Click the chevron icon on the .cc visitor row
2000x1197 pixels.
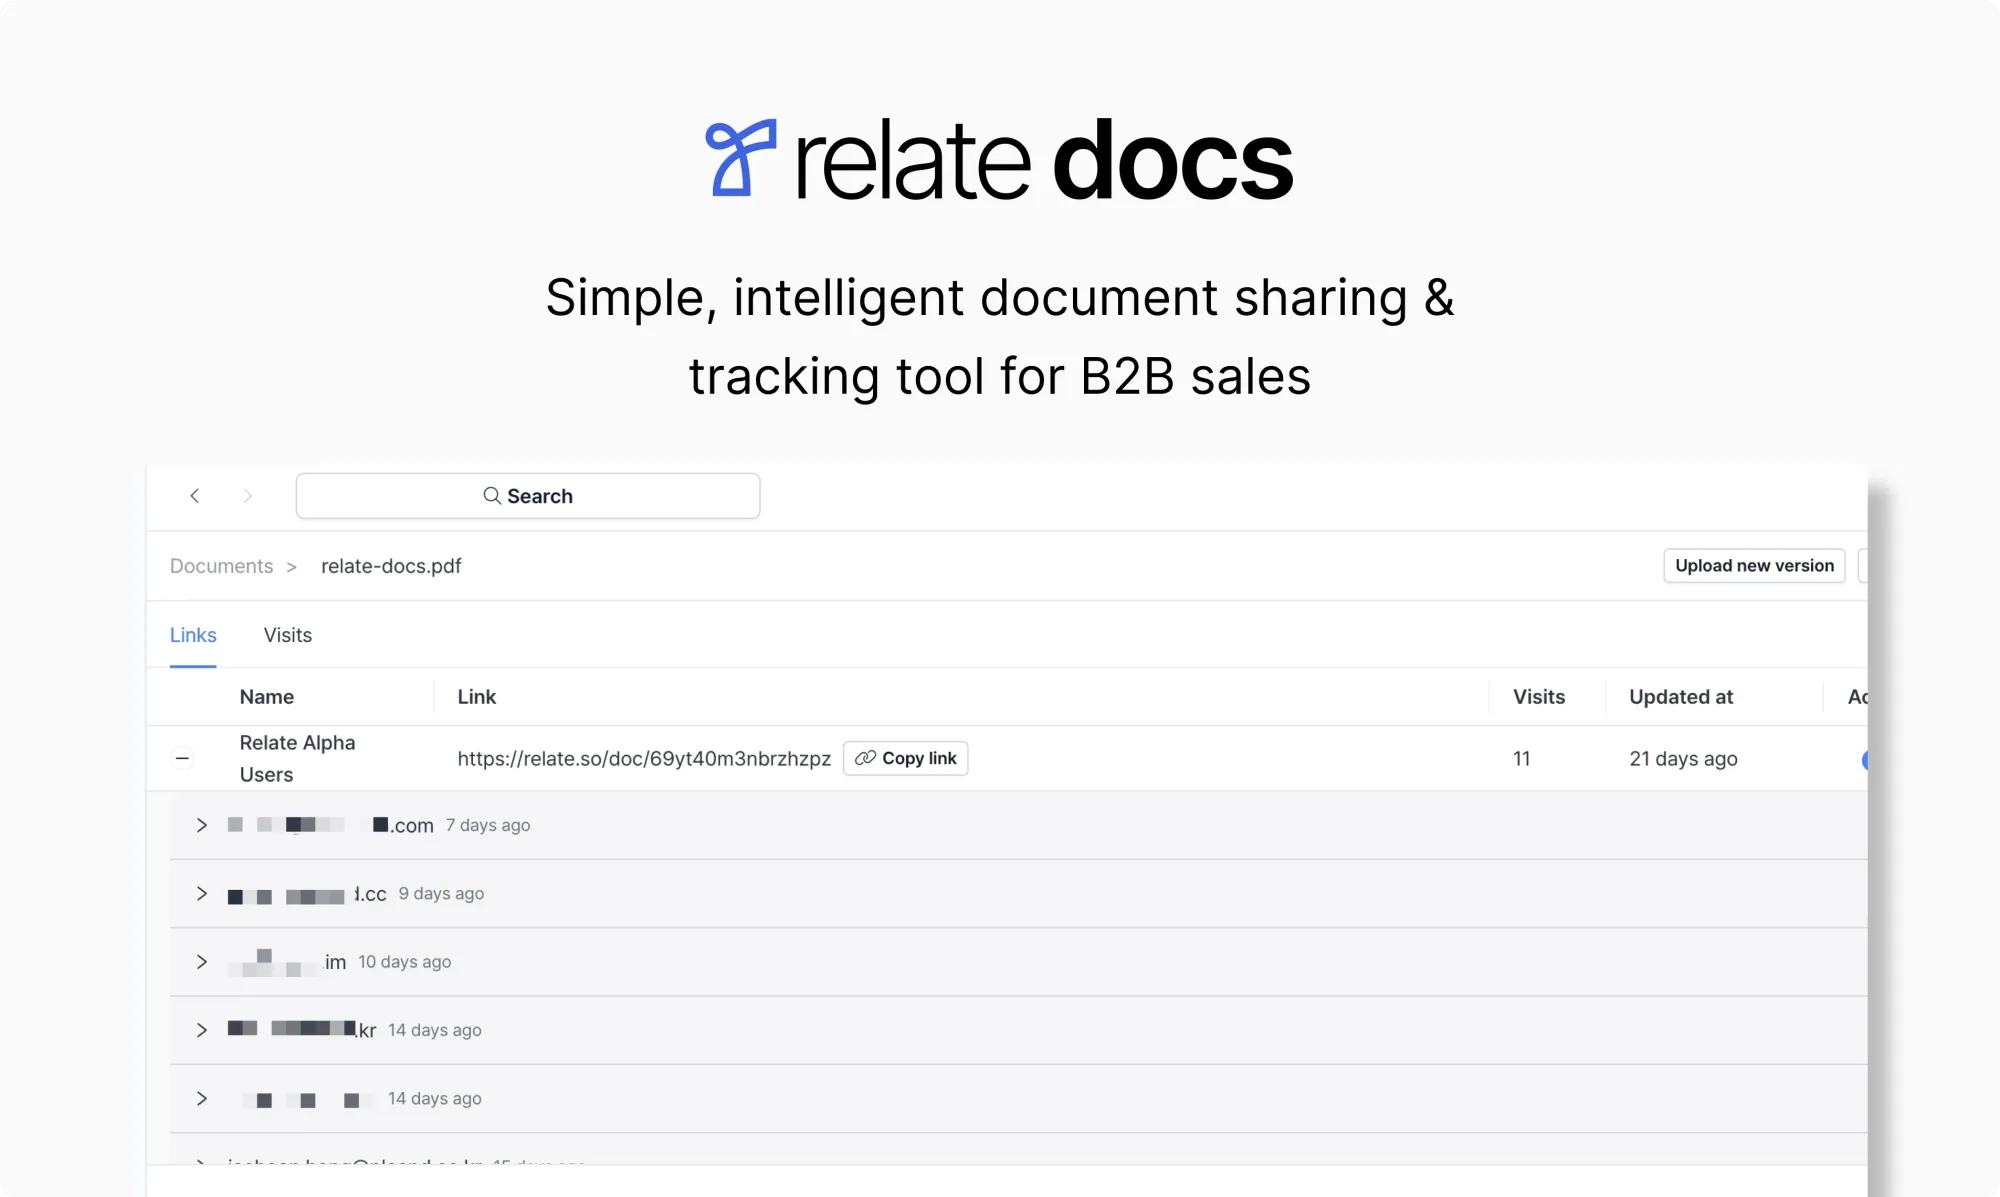[201, 893]
